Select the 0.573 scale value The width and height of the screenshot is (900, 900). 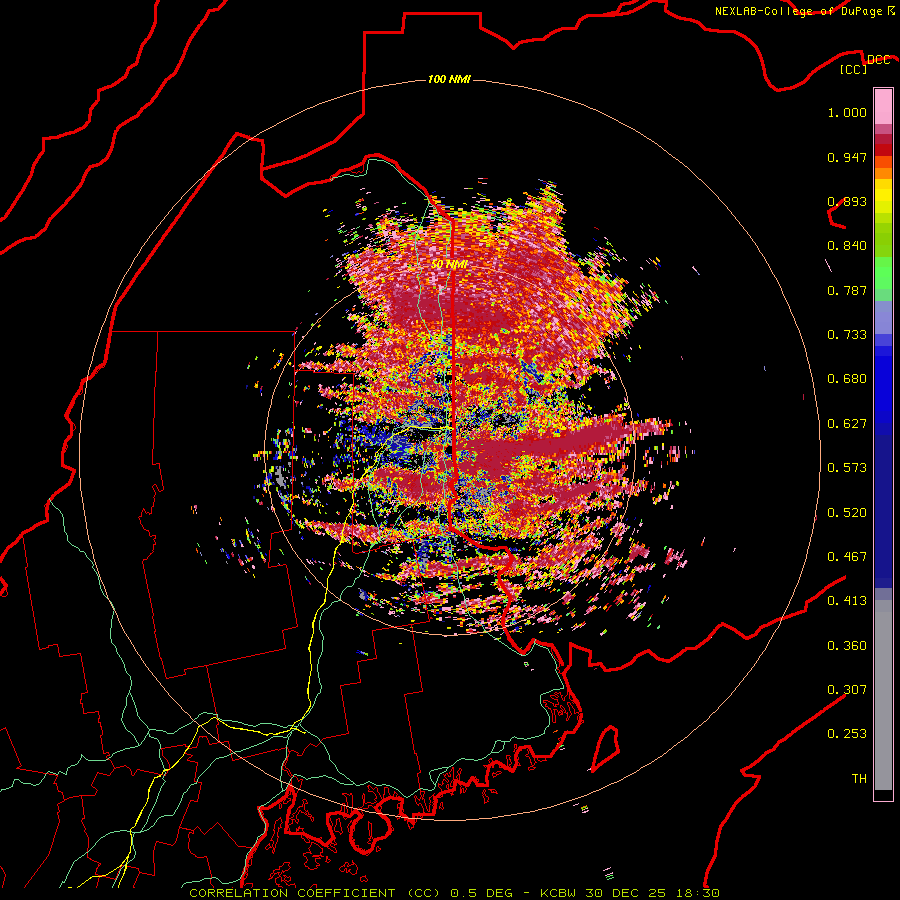847,468
